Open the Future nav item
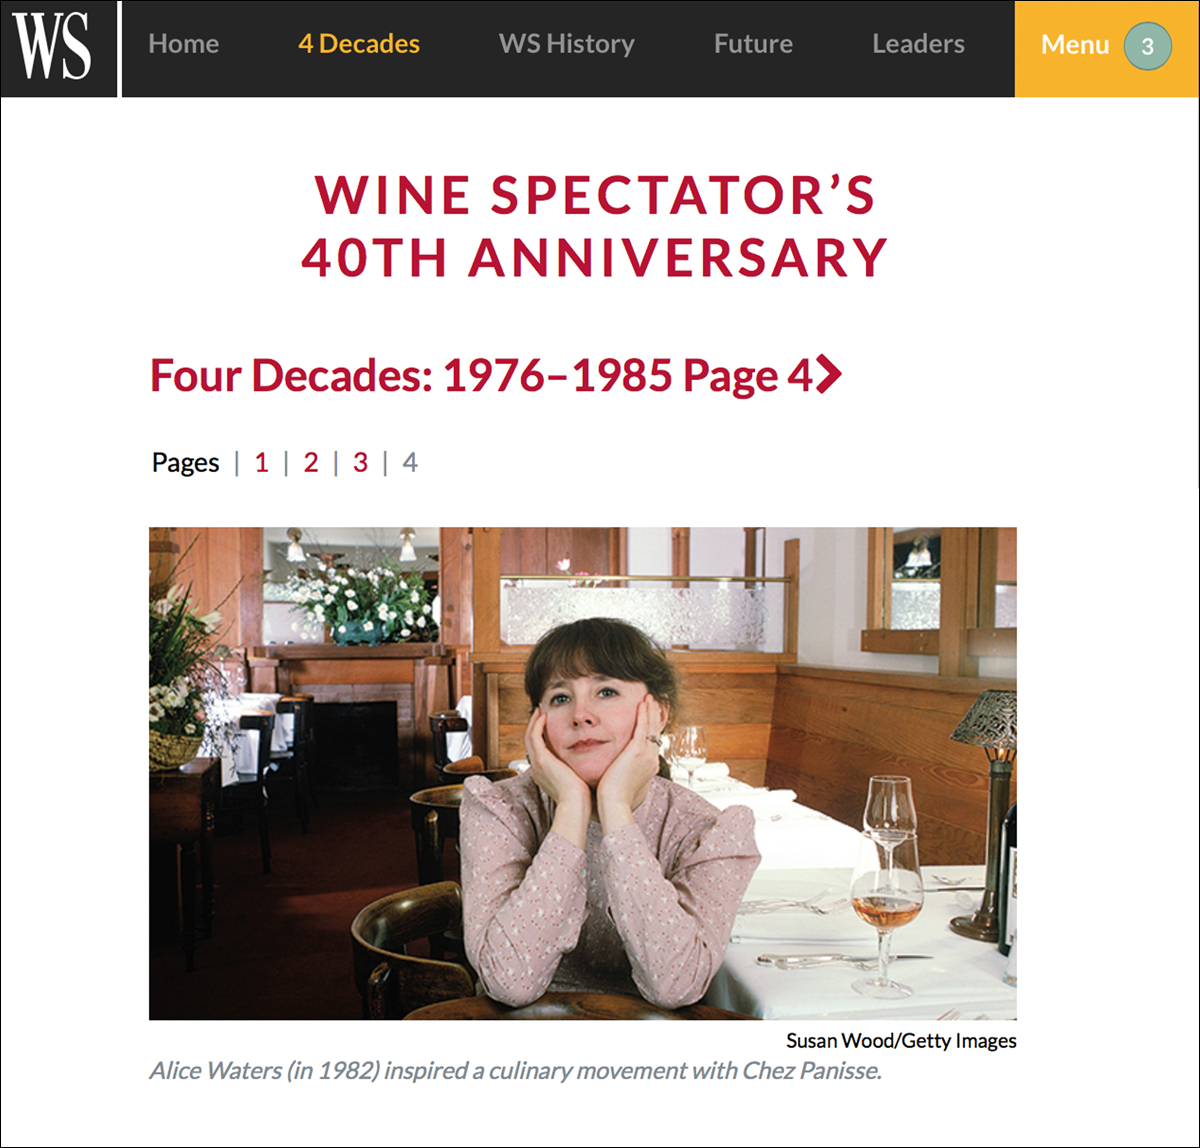This screenshot has height=1148, width=1200. [x=753, y=44]
